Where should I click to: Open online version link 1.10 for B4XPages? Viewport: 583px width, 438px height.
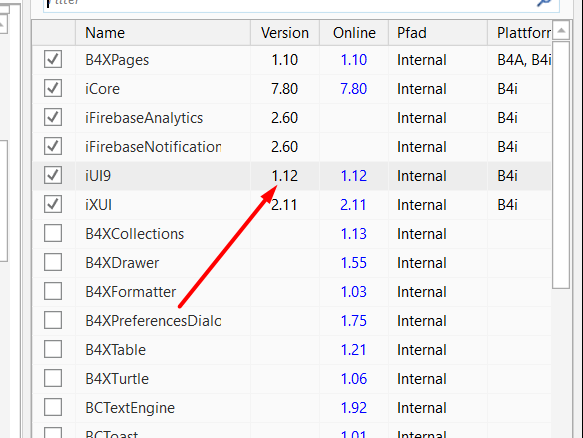click(354, 60)
